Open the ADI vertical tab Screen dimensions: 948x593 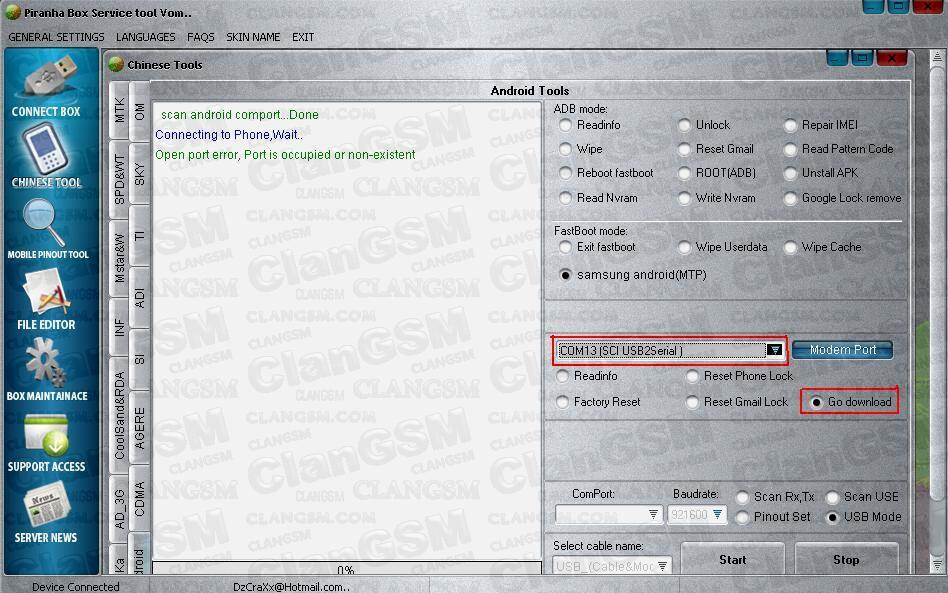(x=140, y=298)
